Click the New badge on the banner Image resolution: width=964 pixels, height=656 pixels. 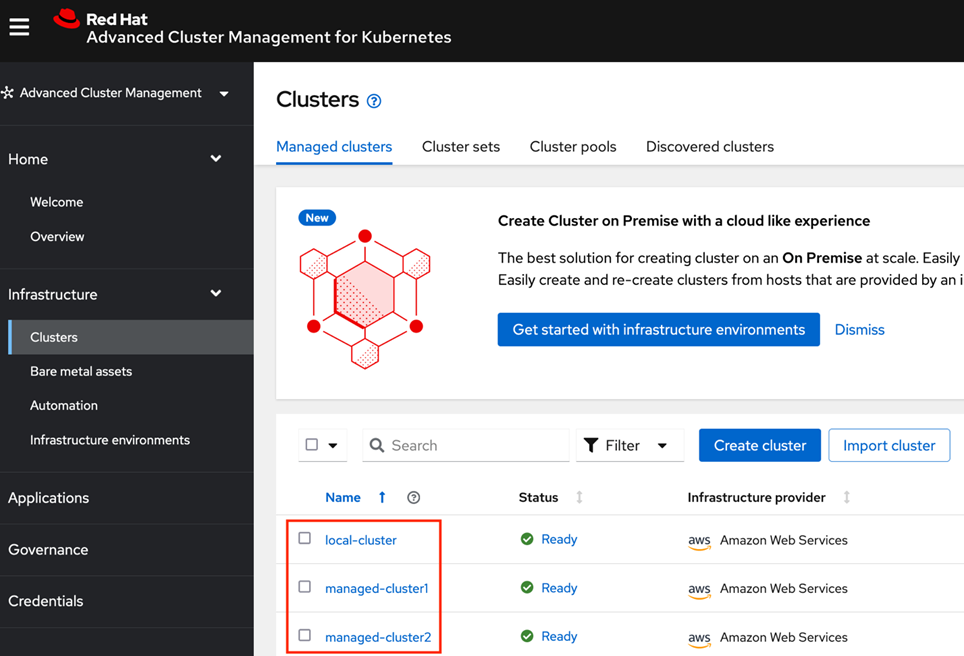click(317, 218)
